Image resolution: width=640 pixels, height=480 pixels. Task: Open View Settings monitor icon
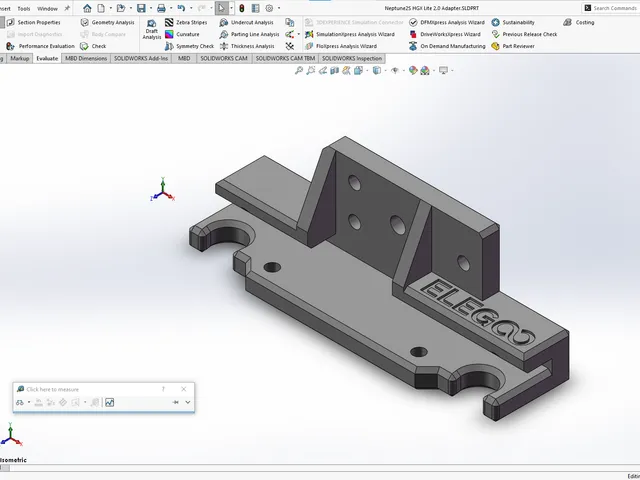pos(443,71)
